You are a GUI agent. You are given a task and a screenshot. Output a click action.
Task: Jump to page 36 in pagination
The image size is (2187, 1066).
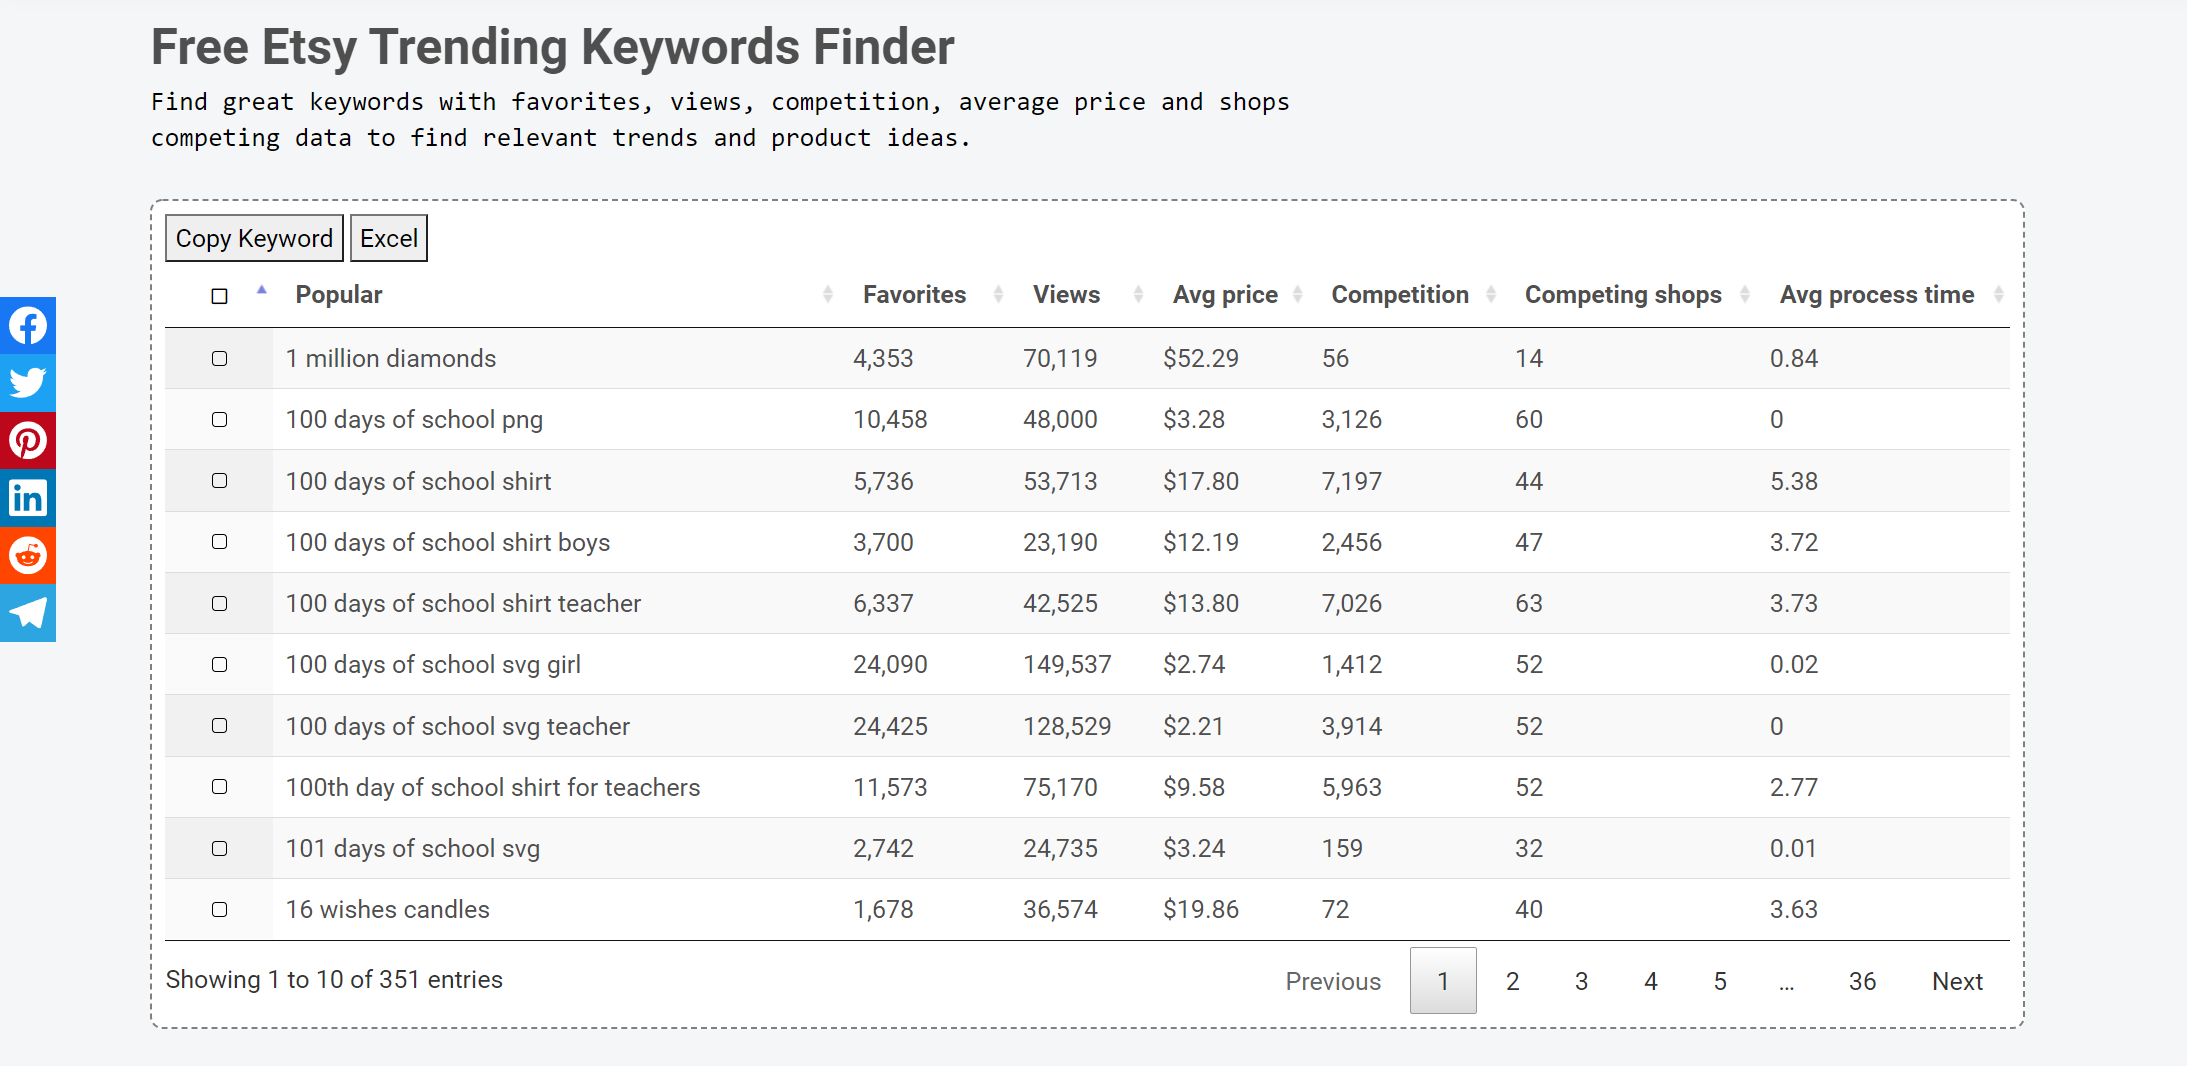(1862, 981)
